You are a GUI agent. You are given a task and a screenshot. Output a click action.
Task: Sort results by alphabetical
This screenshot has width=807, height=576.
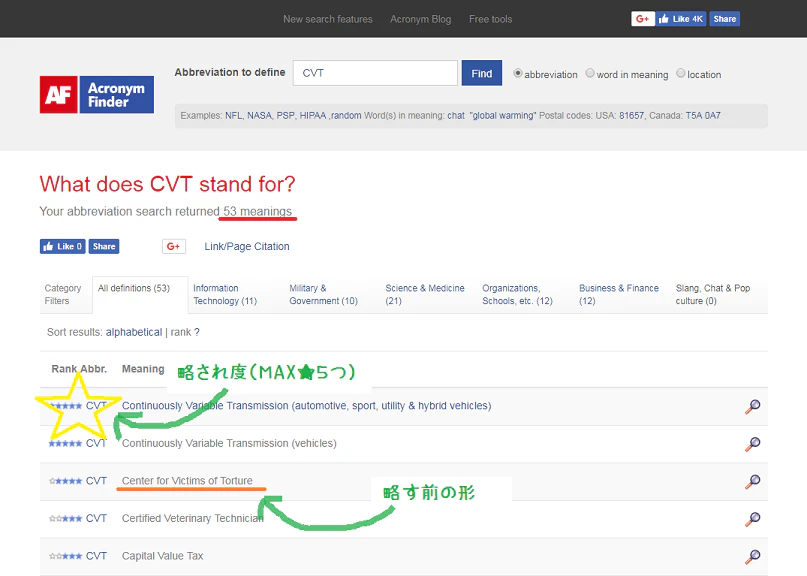pyautogui.click(x=134, y=333)
